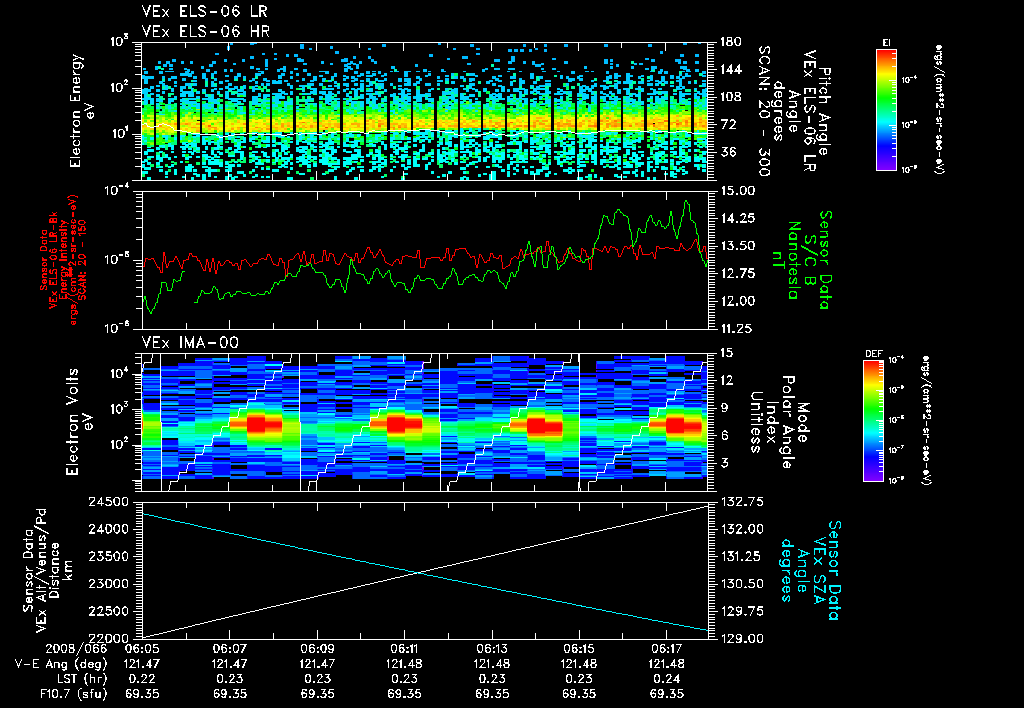Select the 'VEx ELS-06 HR' title text
Viewport: 1024px width, 708px height.
pyautogui.click(x=206, y=31)
